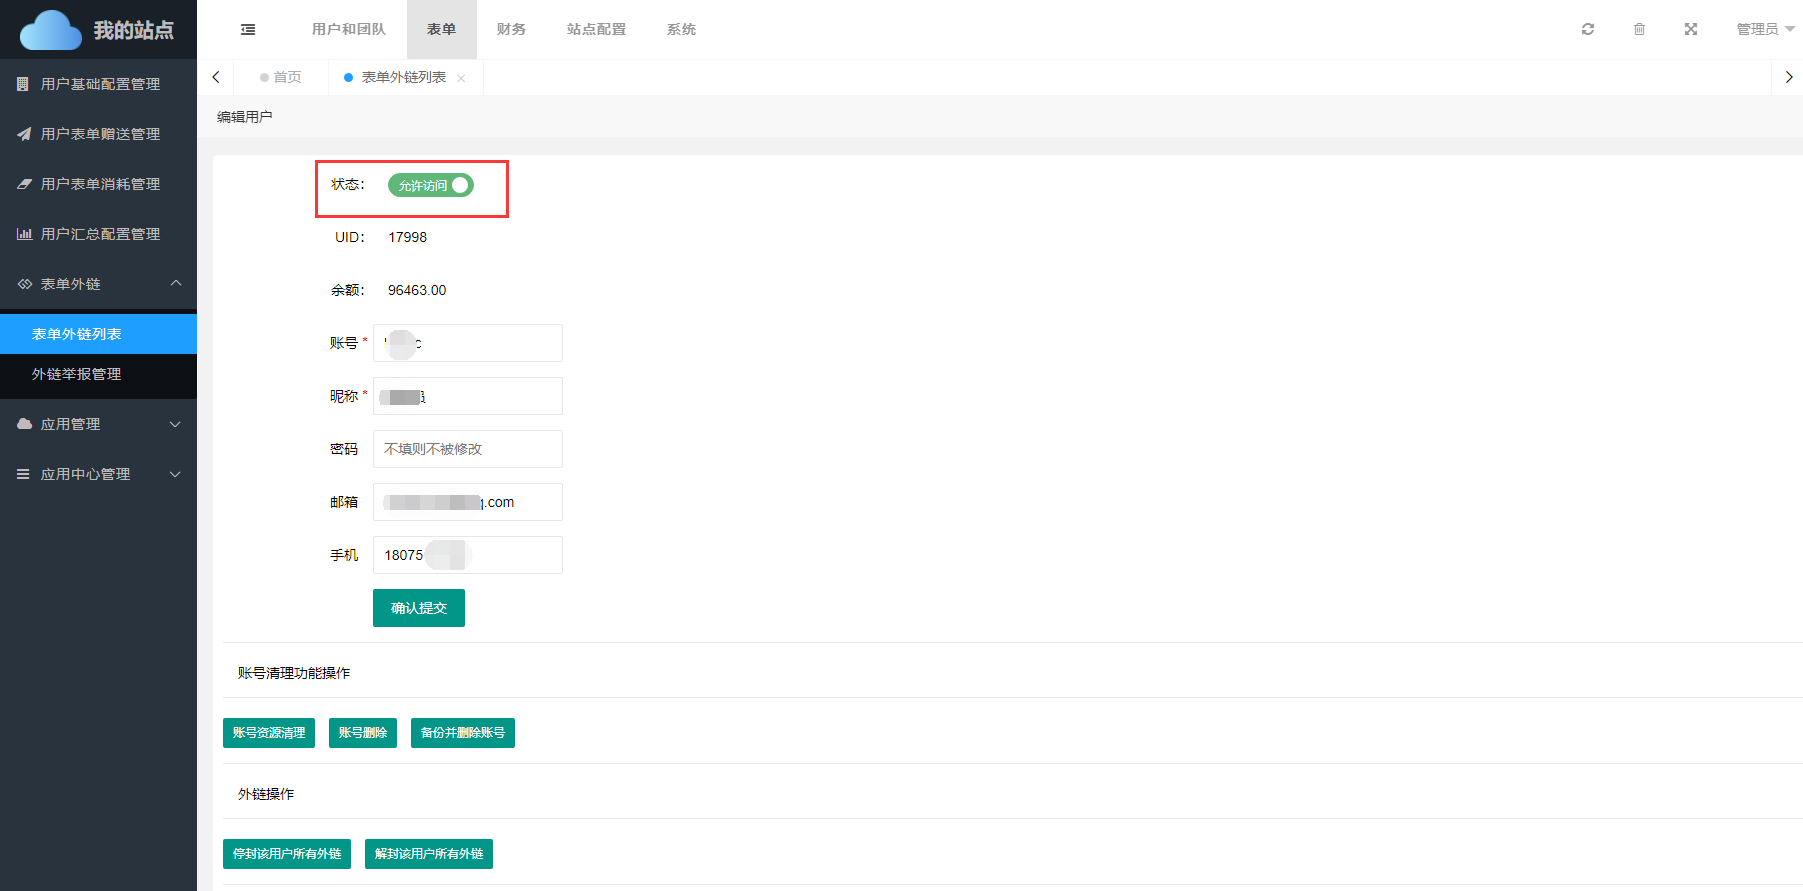Click the trash clear-cache icon
The height and width of the screenshot is (891, 1803).
(1639, 29)
